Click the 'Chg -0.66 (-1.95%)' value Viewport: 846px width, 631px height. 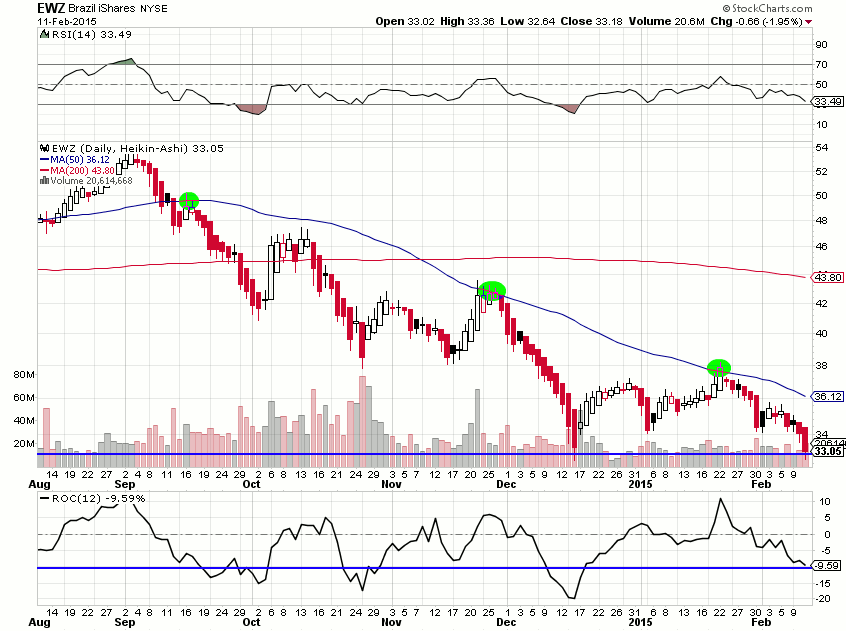pos(756,22)
